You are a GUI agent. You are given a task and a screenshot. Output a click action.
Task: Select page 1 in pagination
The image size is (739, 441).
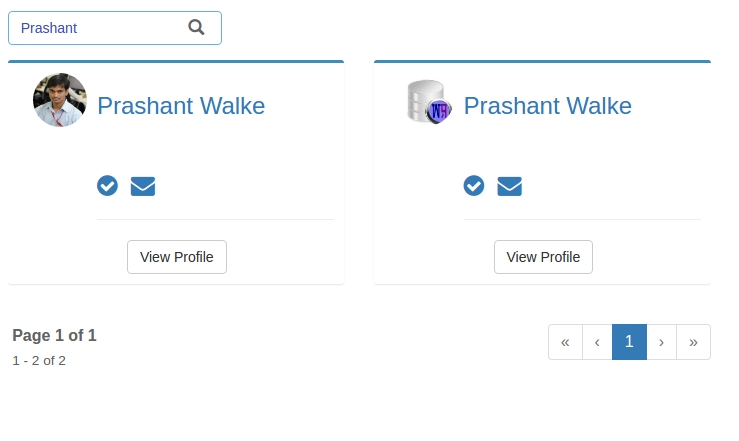coord(629,342)
